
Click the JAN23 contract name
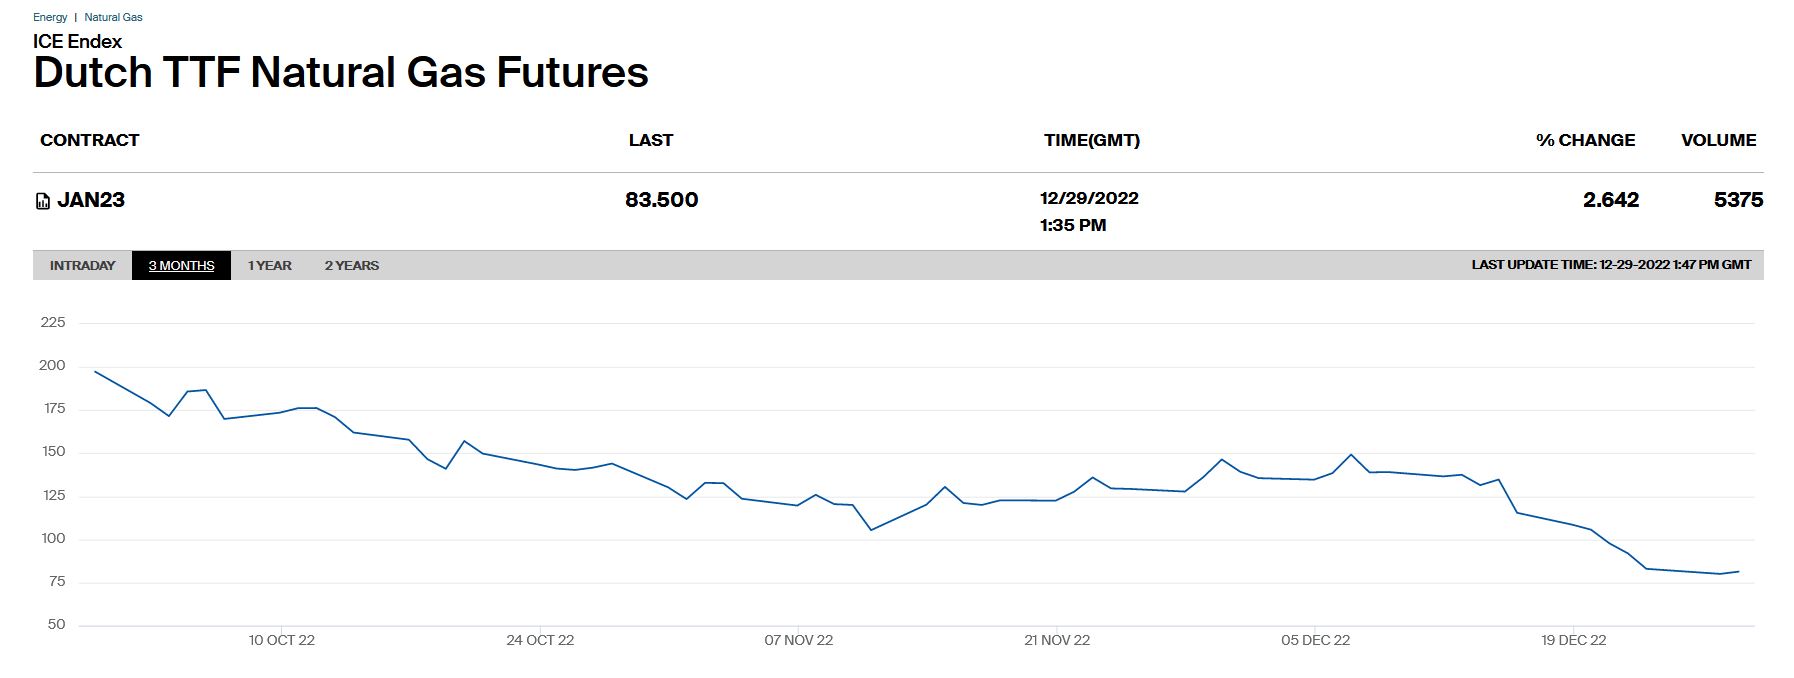pyautogui.click(x=91, y=200)
